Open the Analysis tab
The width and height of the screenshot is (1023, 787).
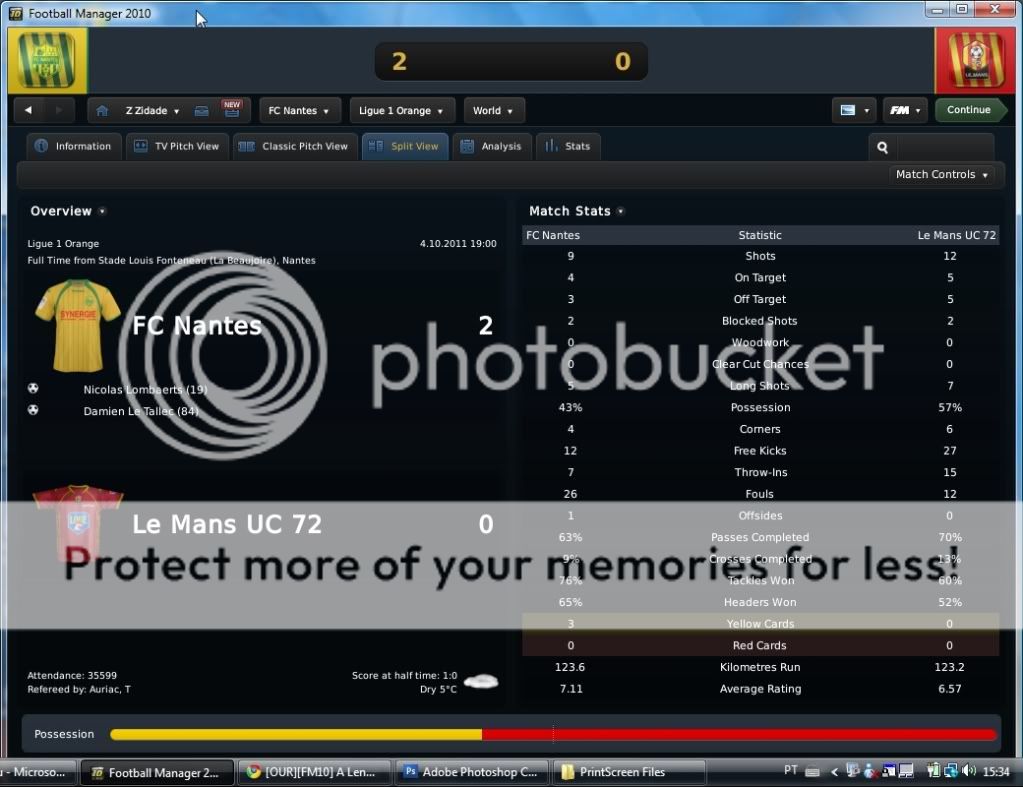point(491,147)
